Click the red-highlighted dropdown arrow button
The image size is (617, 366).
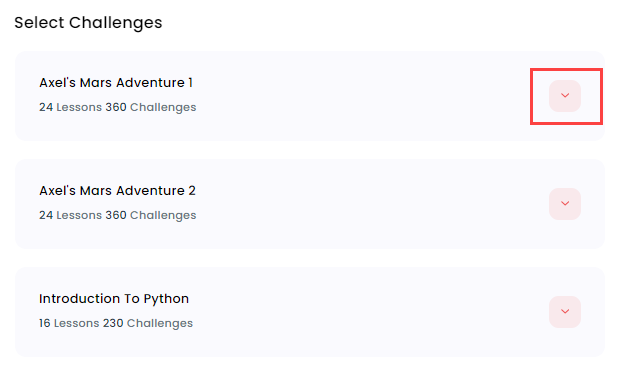(565, 96)
